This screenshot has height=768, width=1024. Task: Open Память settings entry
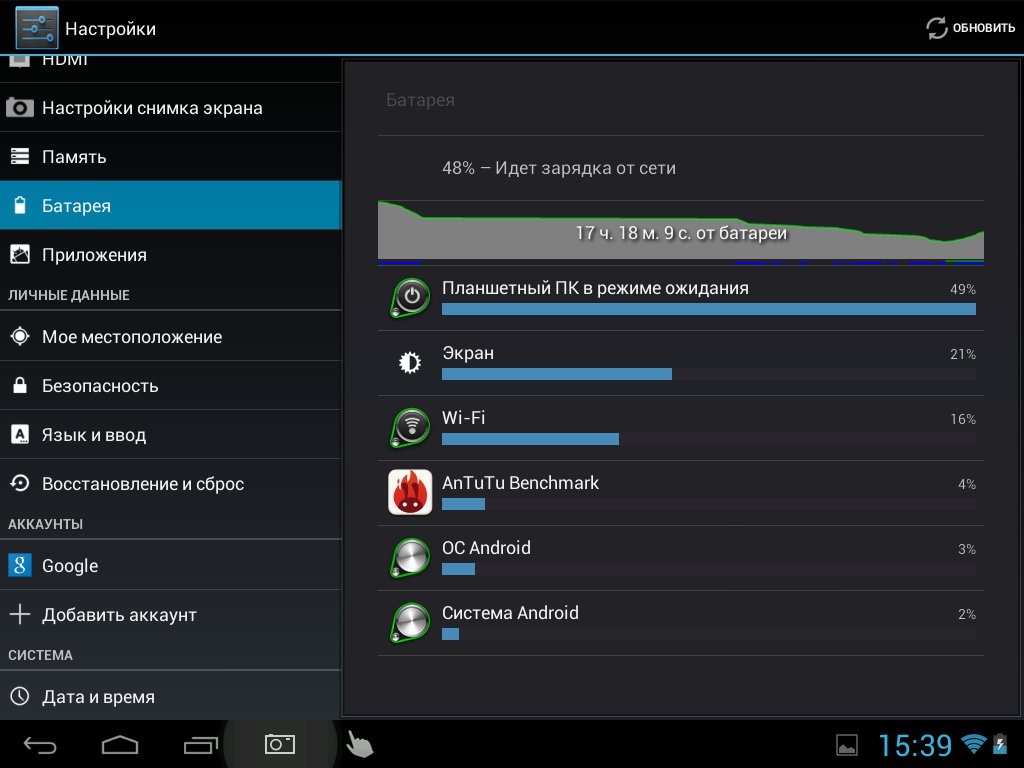[x=170, y=157]
